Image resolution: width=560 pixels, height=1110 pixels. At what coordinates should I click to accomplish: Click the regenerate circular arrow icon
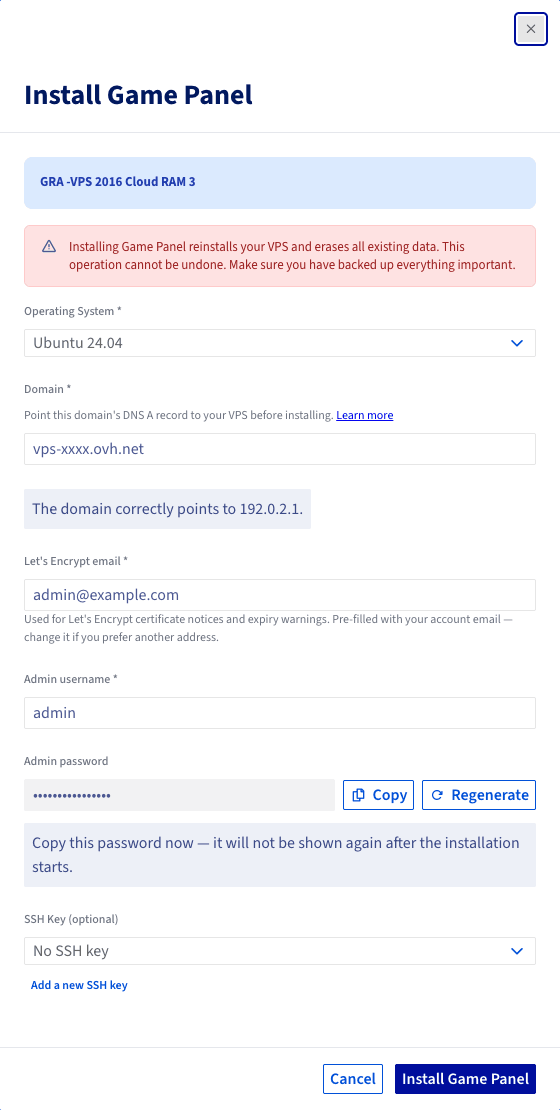(x=438, y=795)
